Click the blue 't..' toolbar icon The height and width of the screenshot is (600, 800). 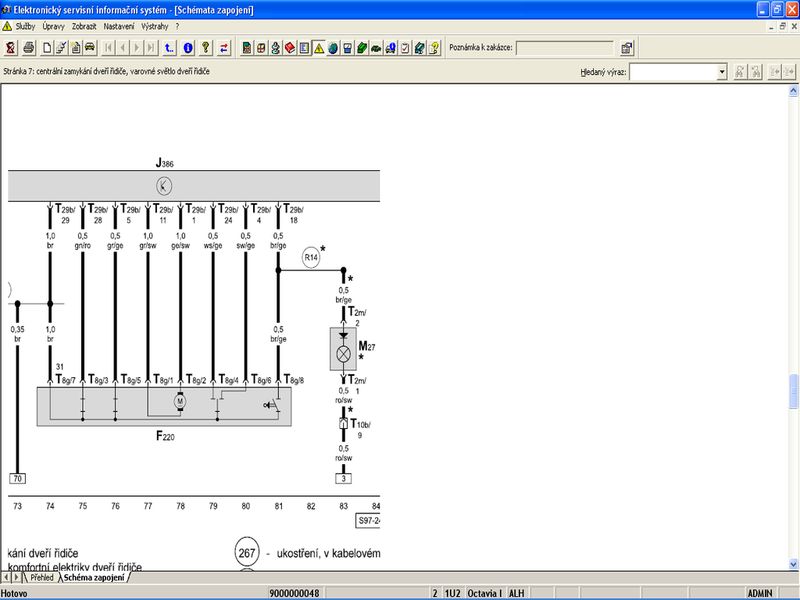pyautogui.click(x=169, y=47)
